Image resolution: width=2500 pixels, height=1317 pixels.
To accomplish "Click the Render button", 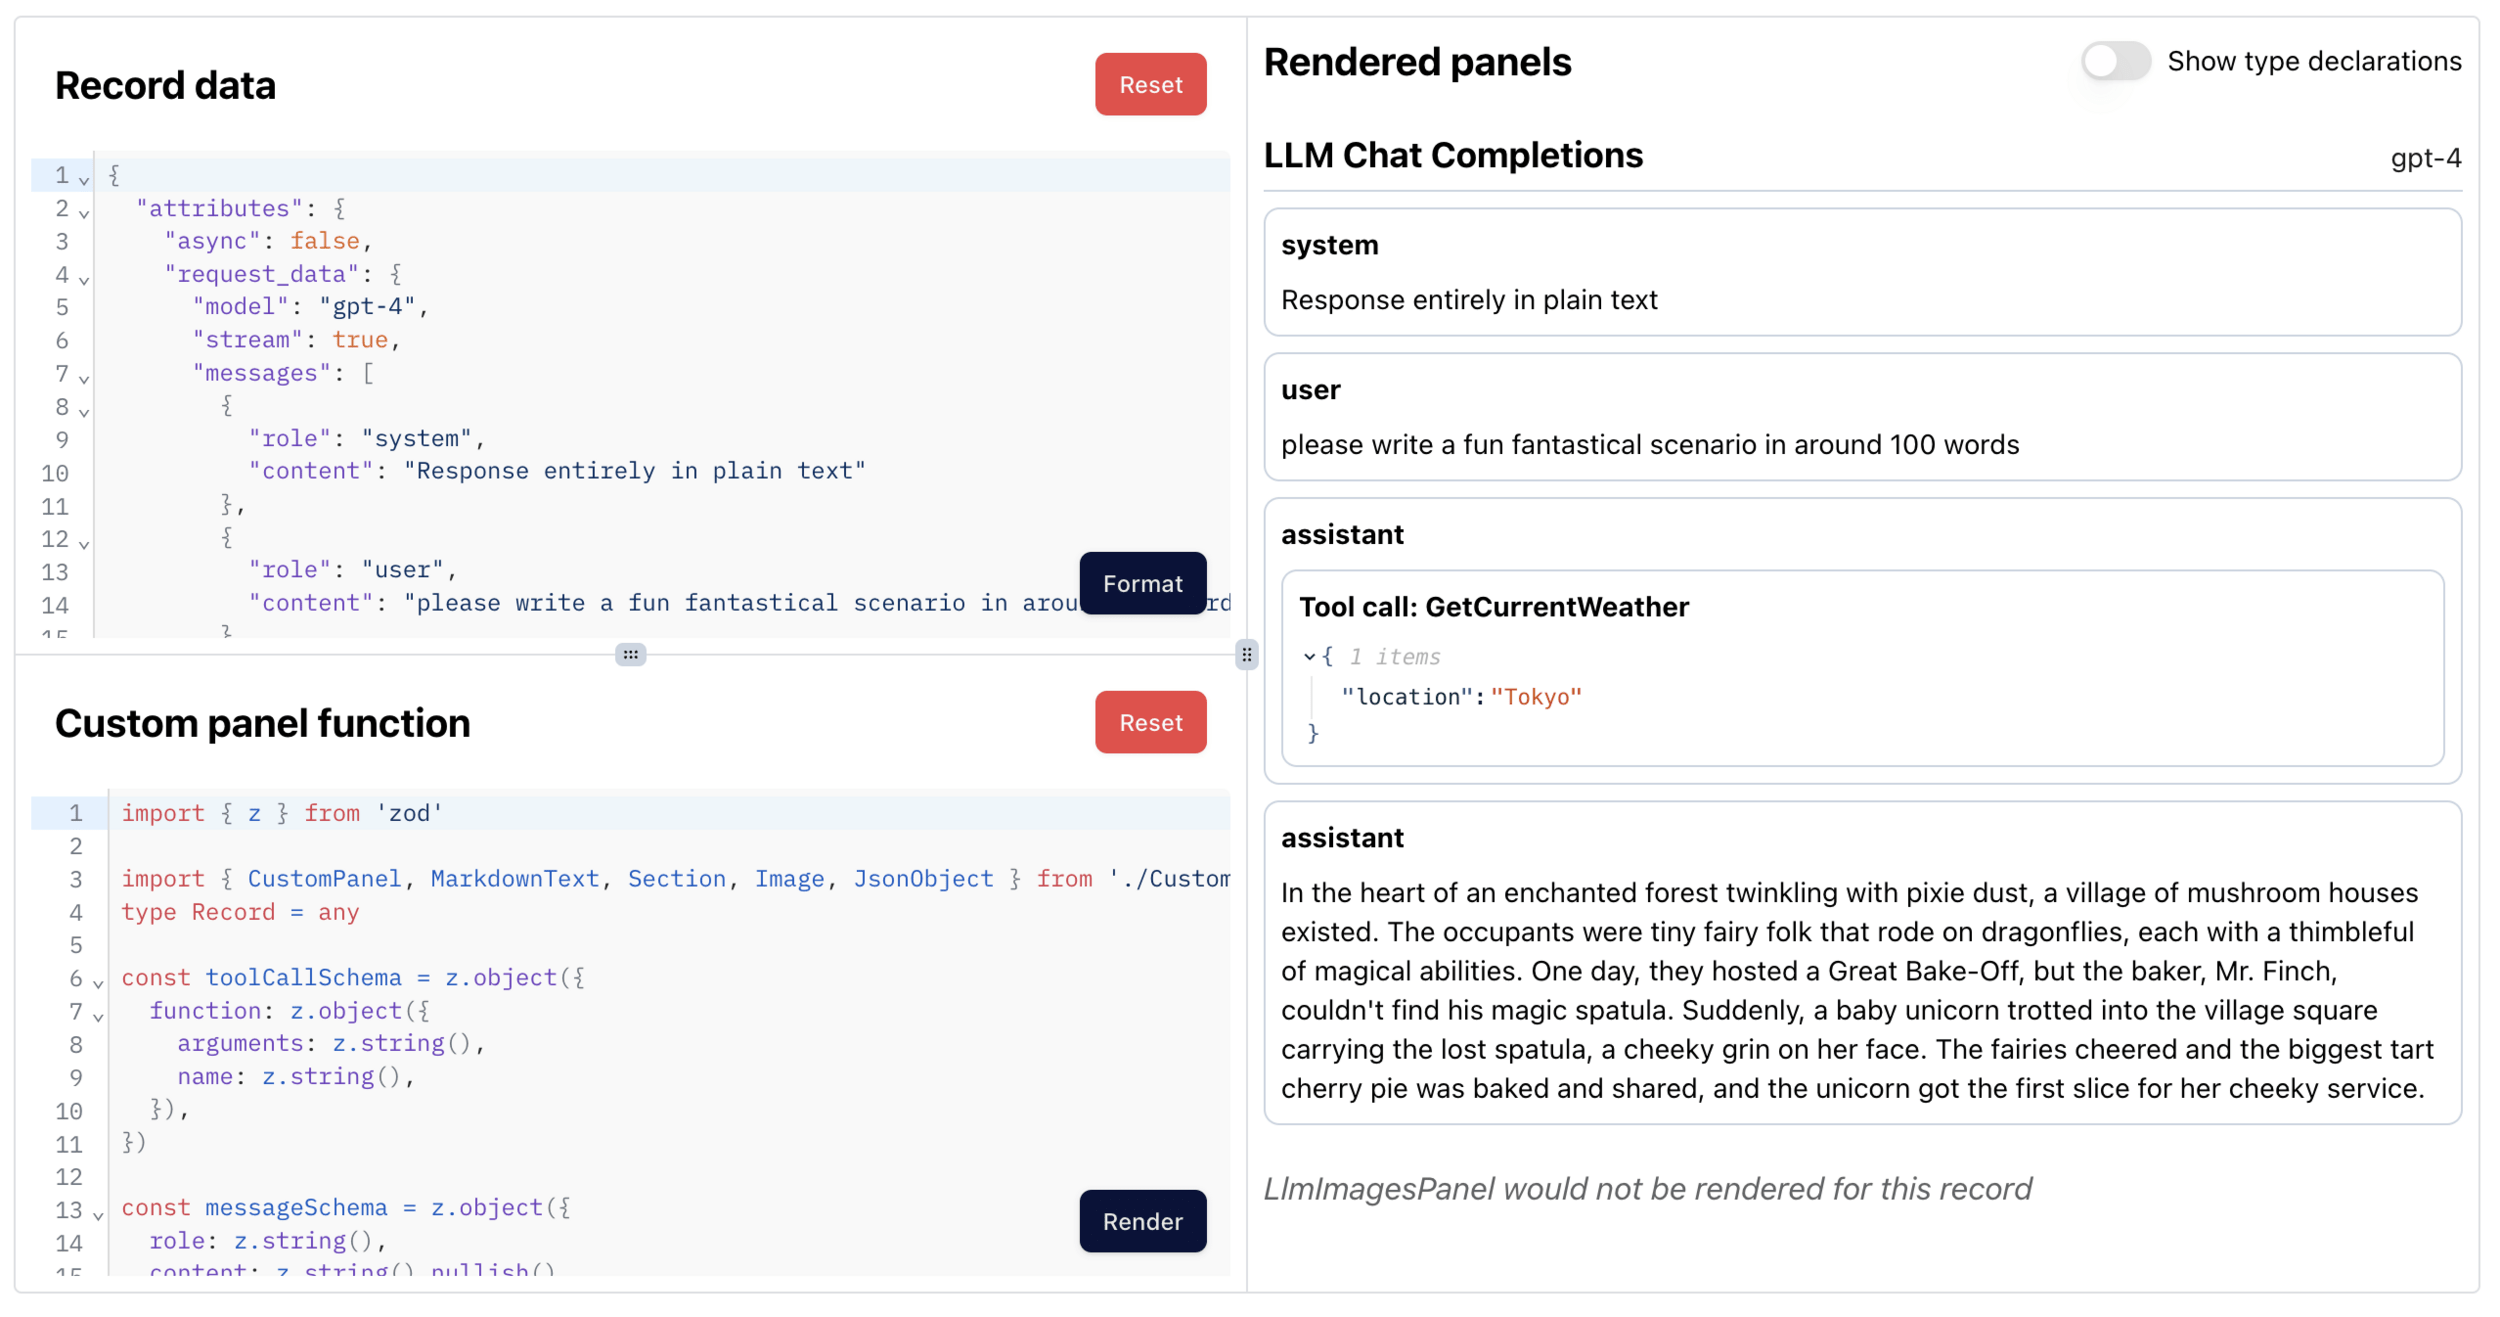I will [x=1142, y=1221].
